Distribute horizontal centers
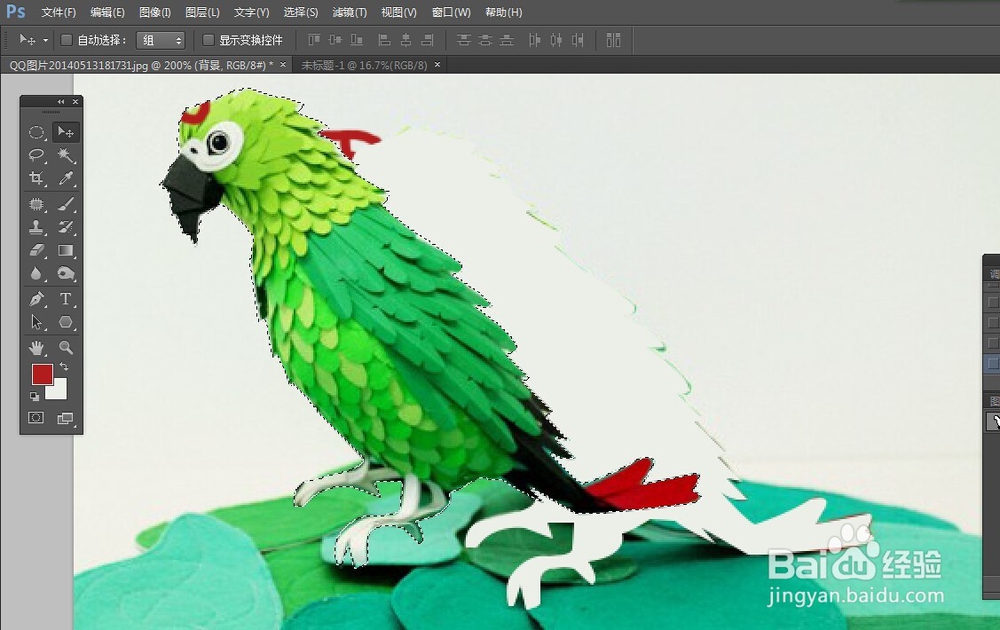Screen dimensions: 1000x630 (556, 40)
